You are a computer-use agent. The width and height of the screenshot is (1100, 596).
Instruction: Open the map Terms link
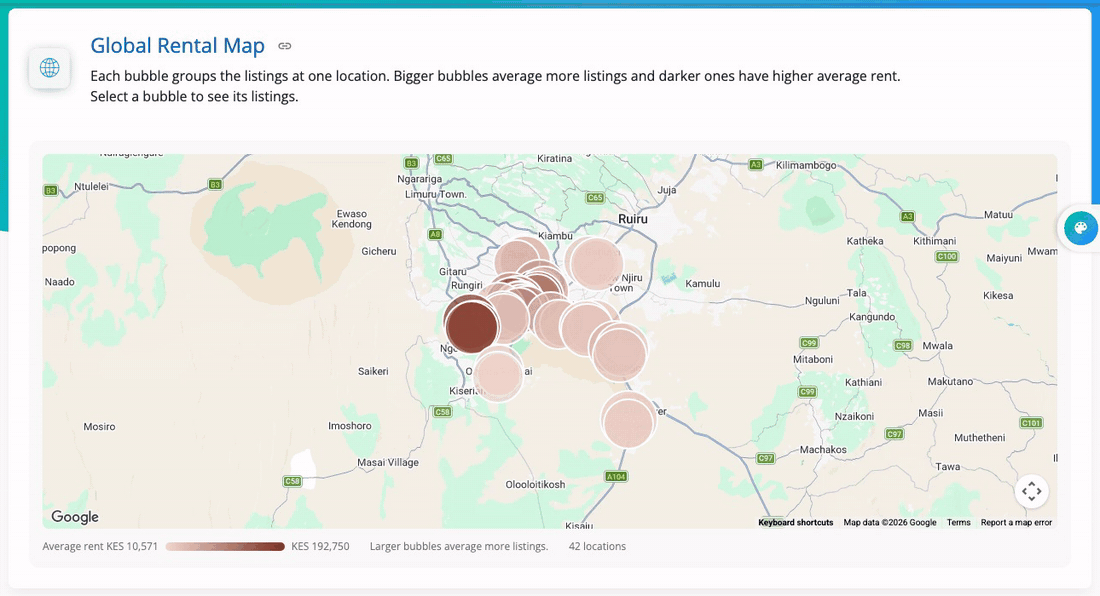pyautogui.click(x=958, y=522)
